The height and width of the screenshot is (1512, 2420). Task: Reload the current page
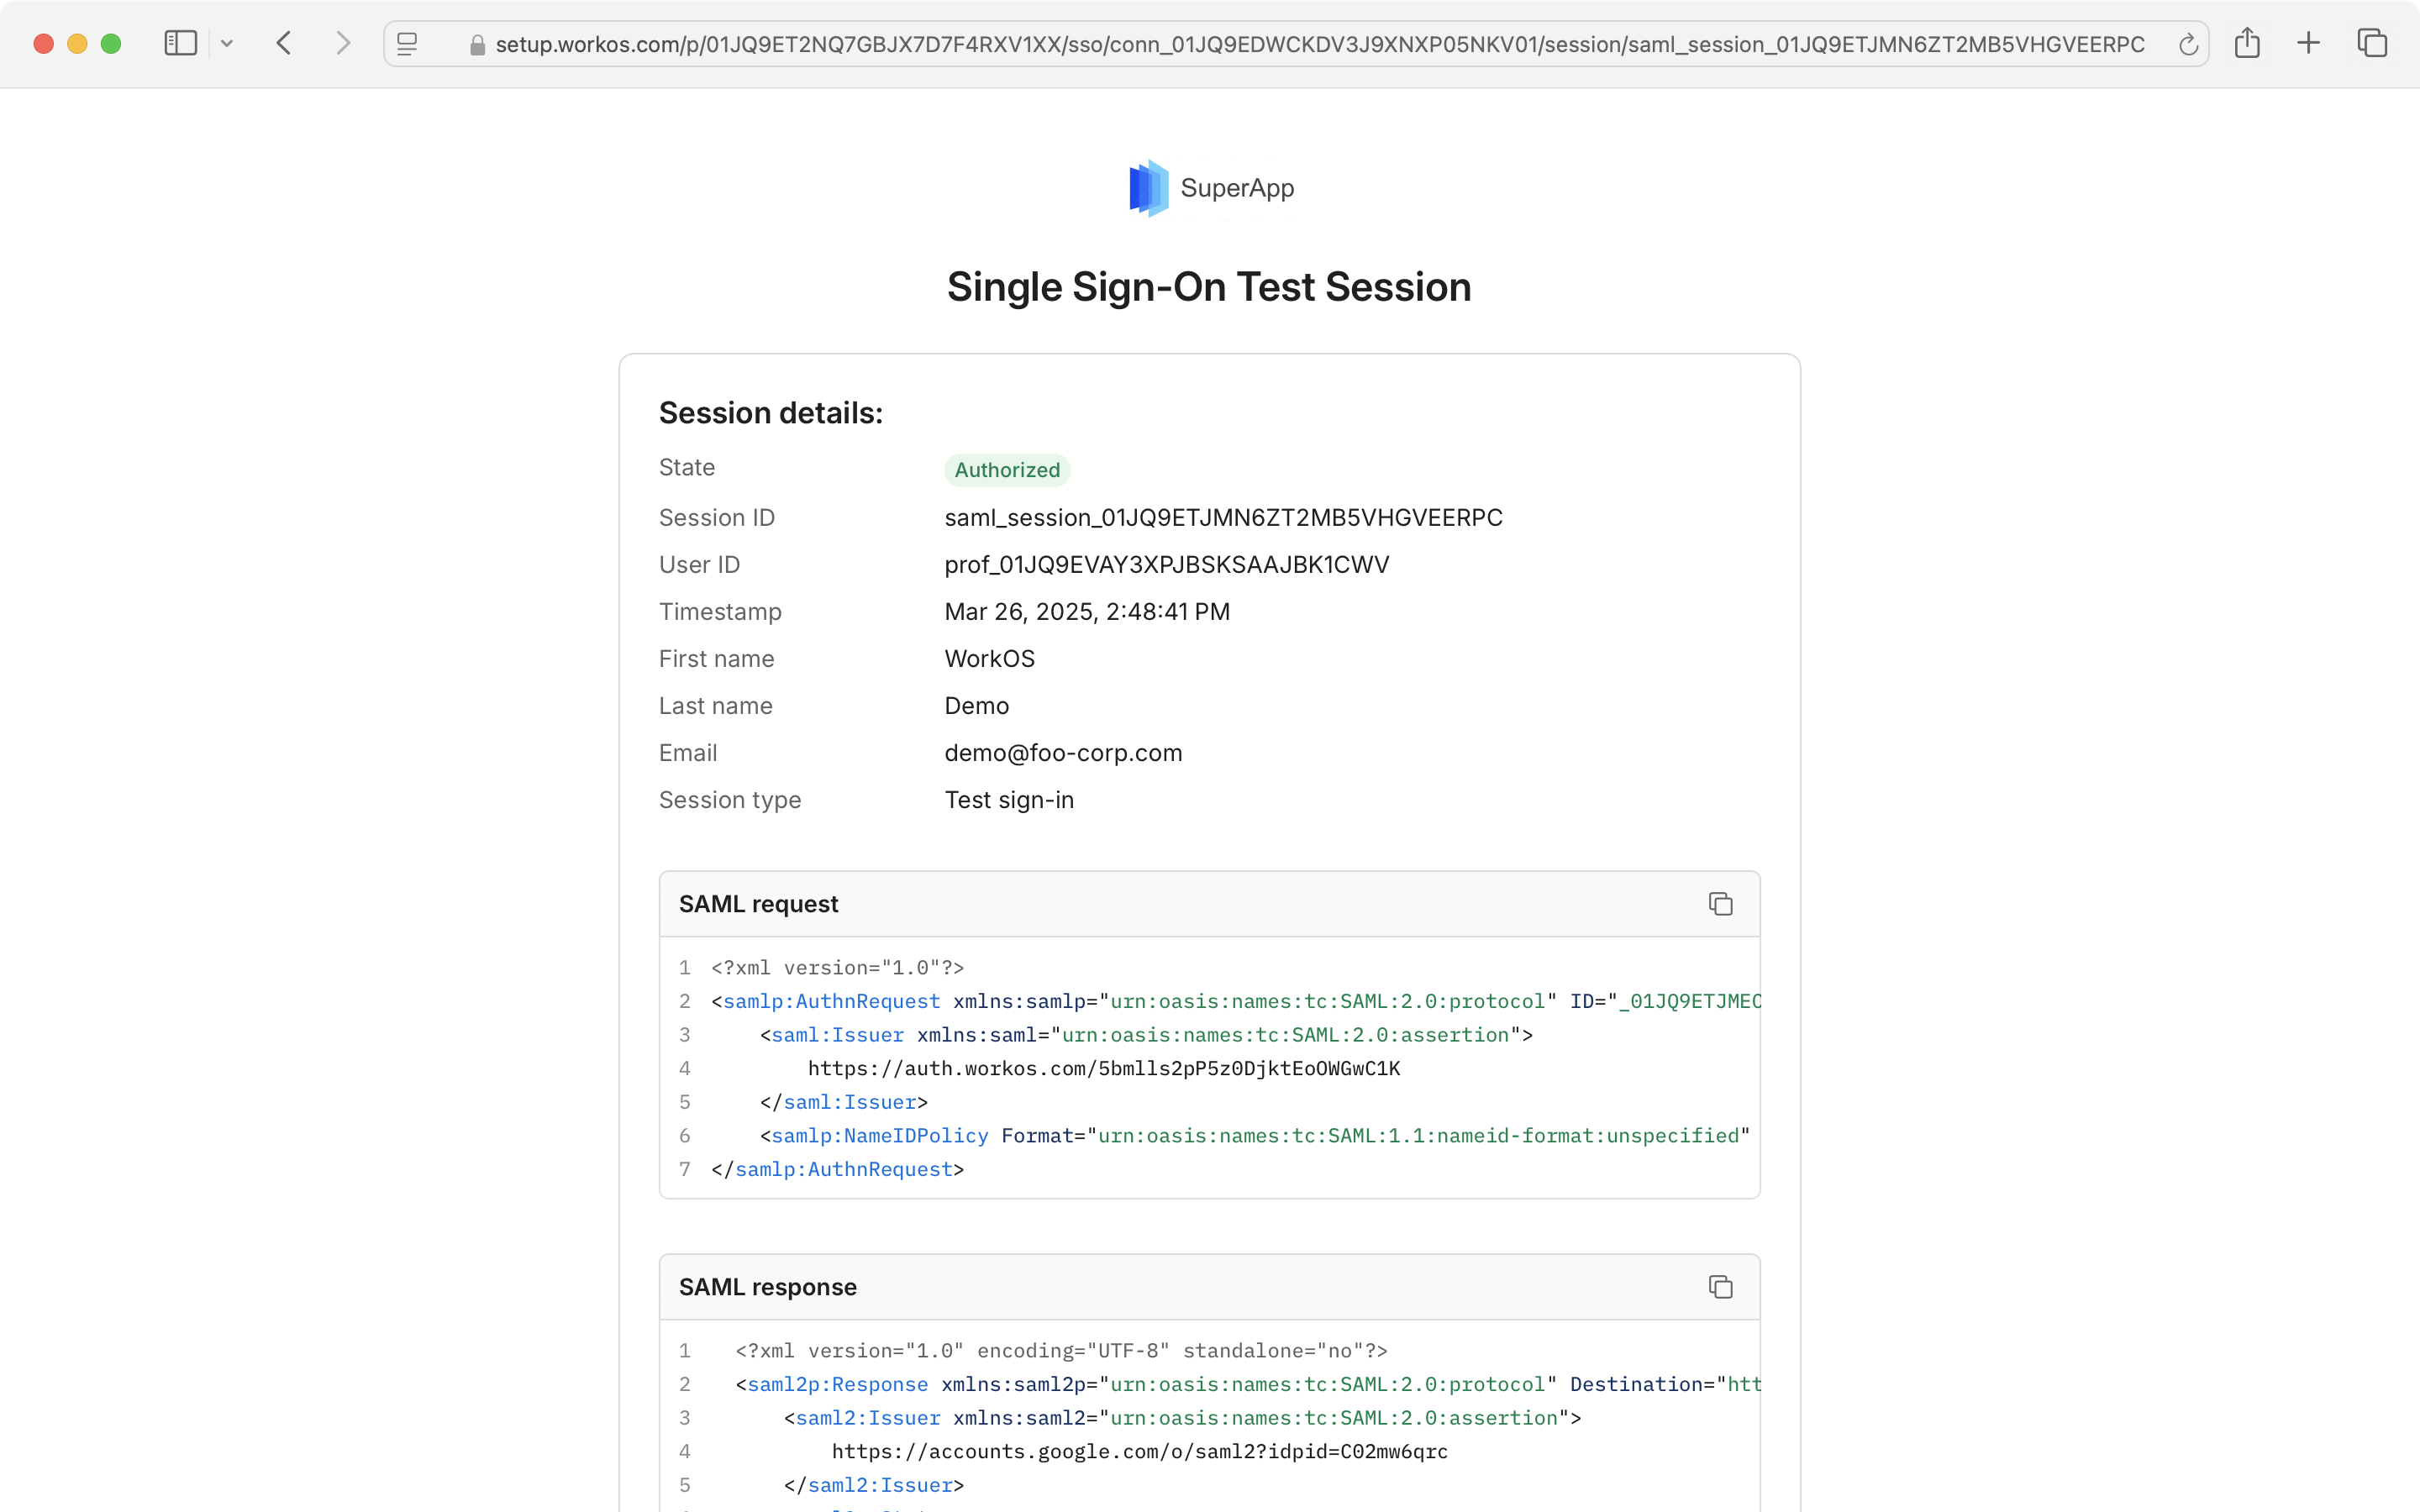(2188, 44)
